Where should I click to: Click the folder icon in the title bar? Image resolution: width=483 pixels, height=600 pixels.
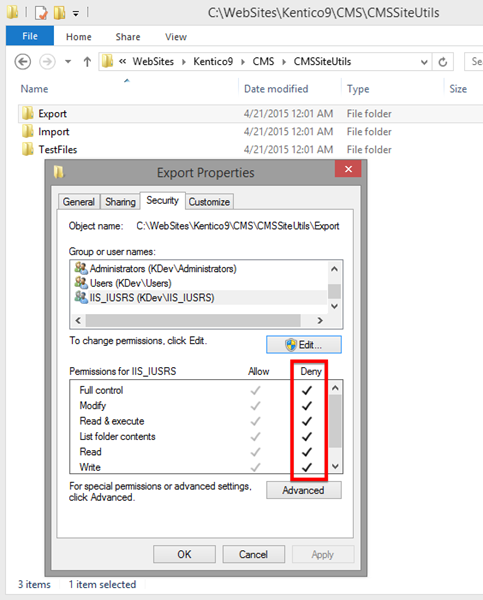(x=12, y=12)
